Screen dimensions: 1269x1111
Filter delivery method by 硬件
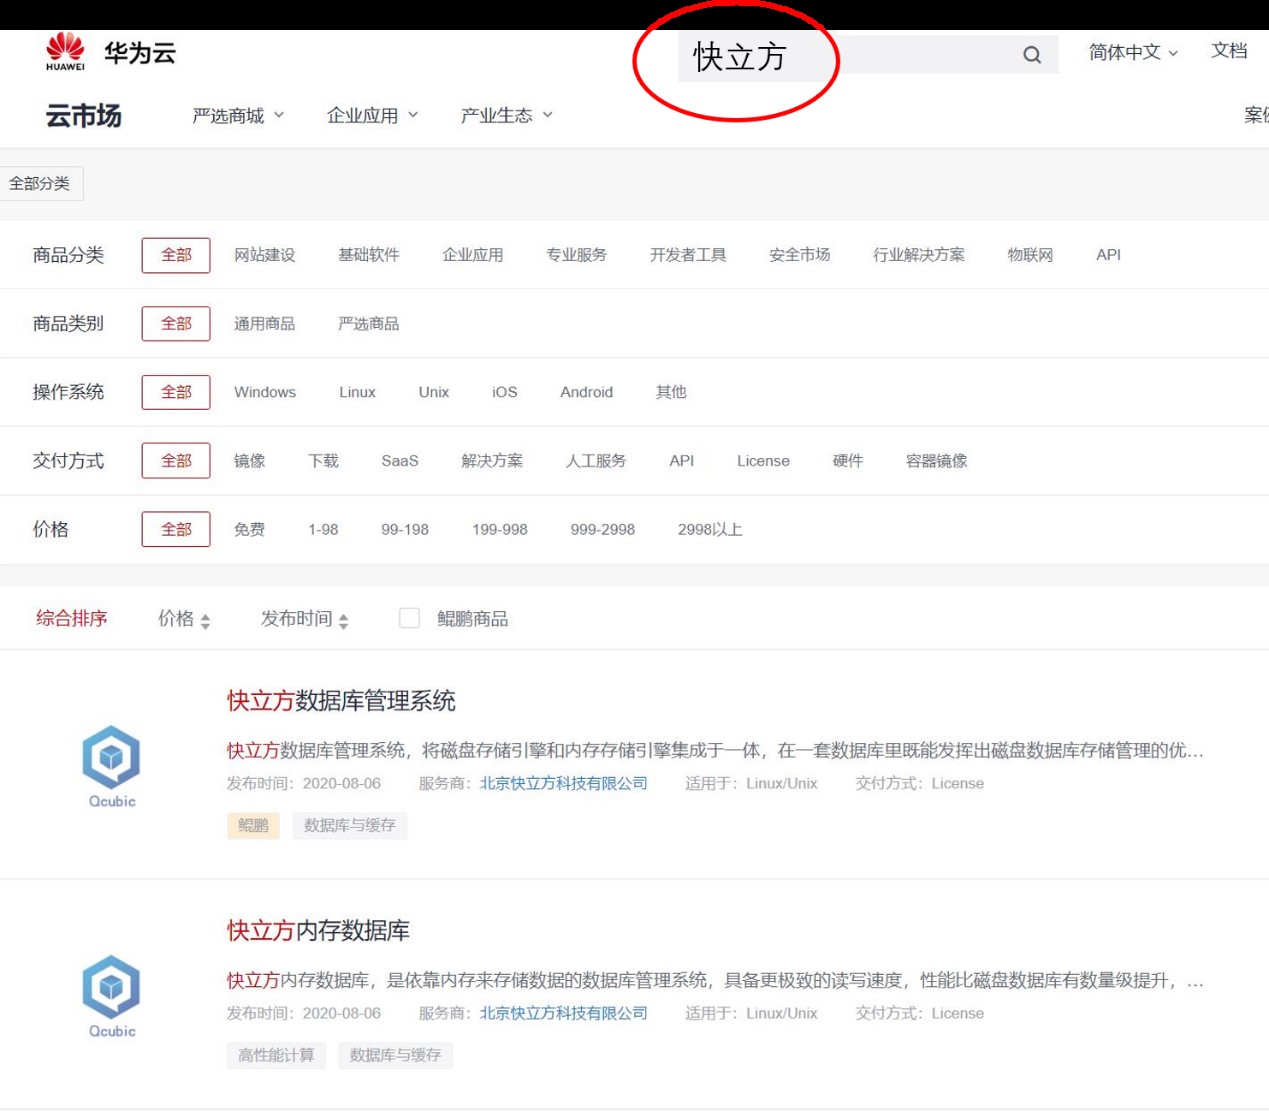[x=848, y=461]
